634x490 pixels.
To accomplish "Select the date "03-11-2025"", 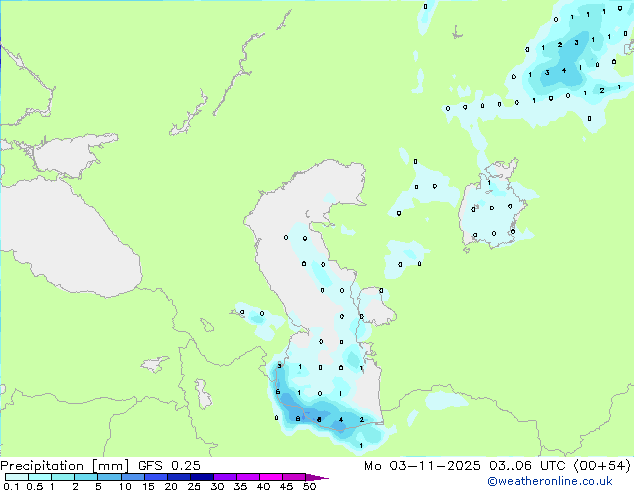I will point(435,466).
